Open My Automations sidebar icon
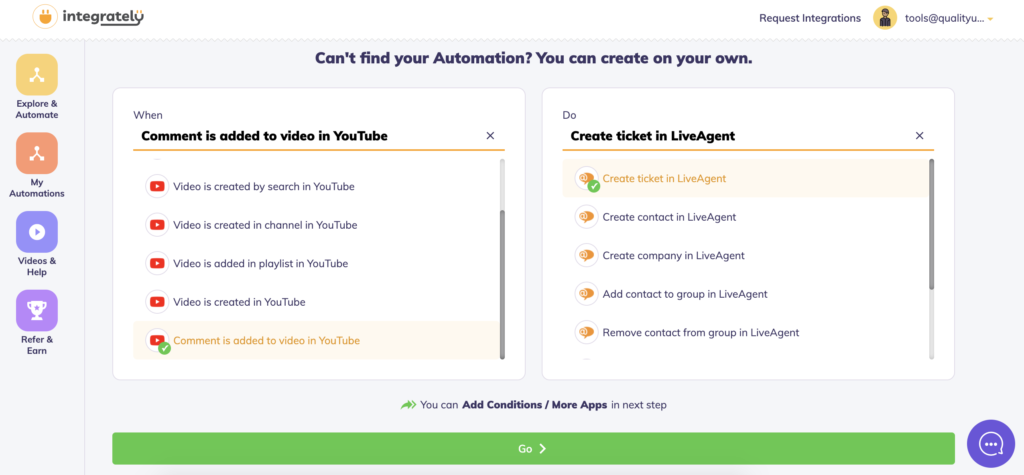 (37, 154)
